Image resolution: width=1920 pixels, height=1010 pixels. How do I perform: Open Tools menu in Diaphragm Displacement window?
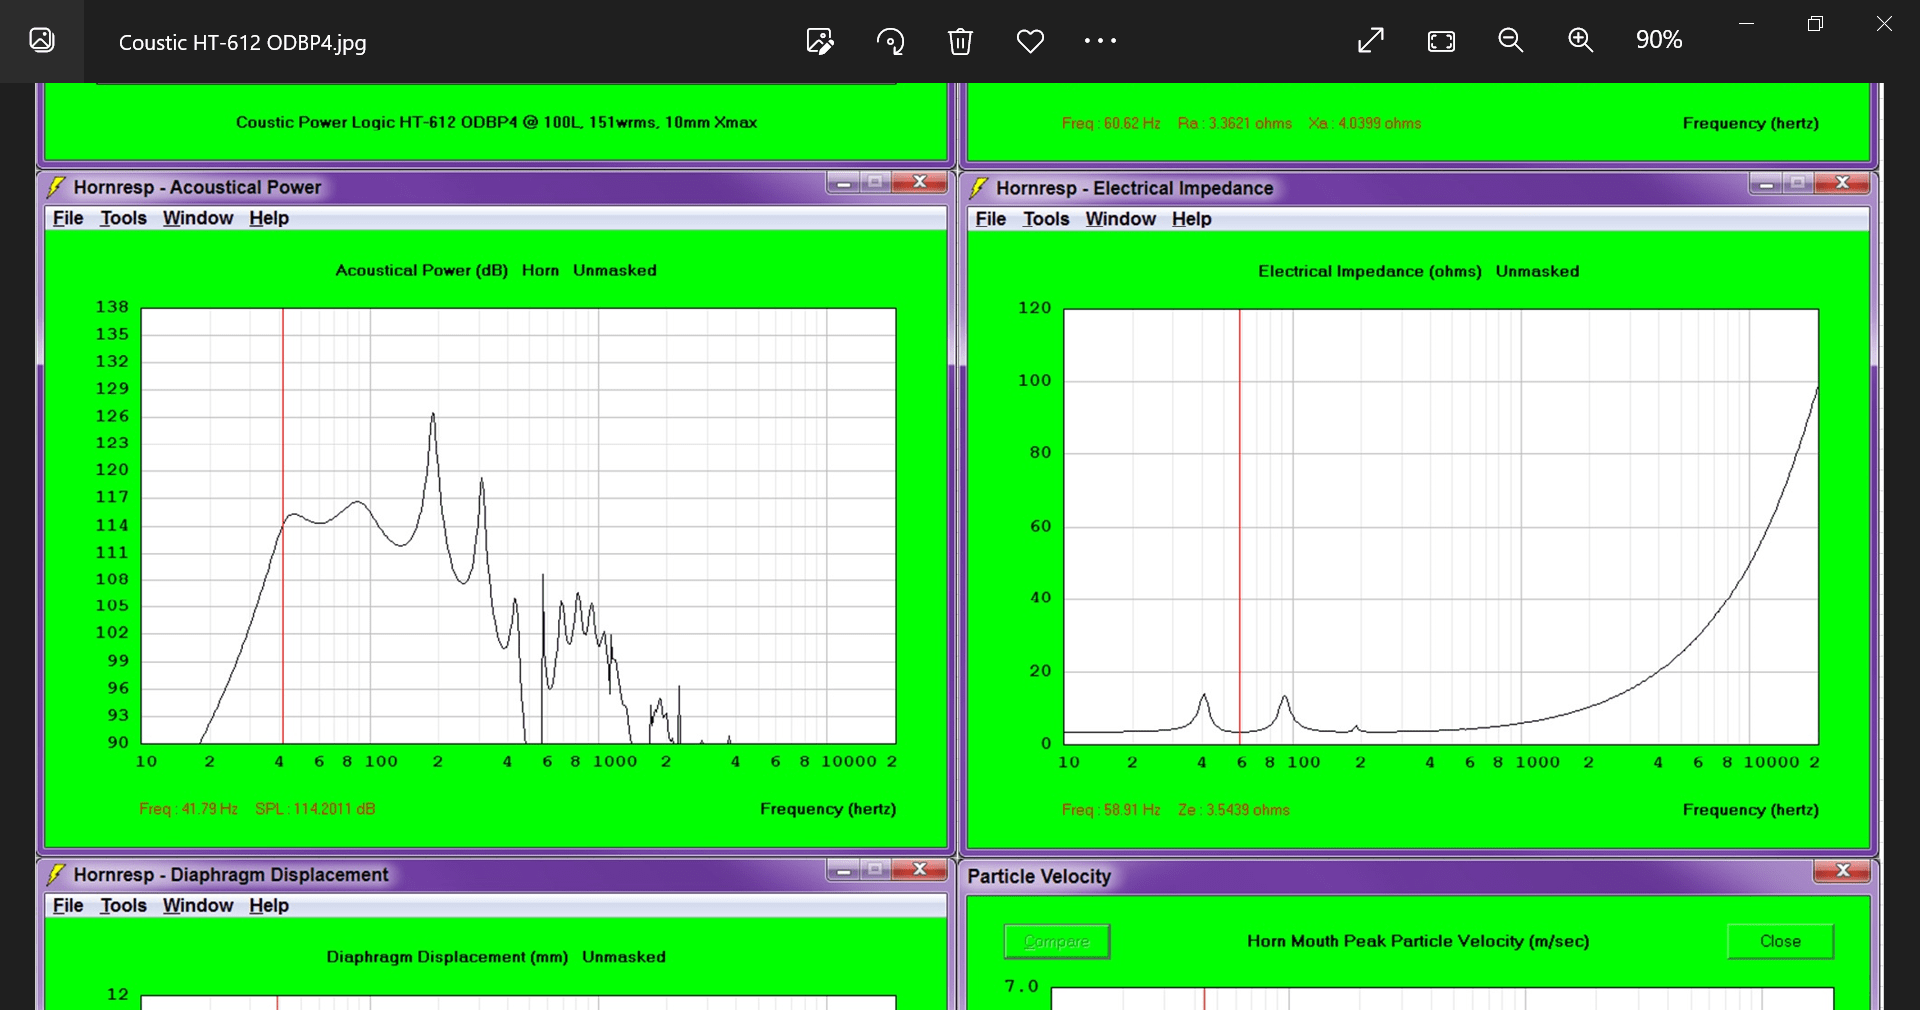coord(123,905)
